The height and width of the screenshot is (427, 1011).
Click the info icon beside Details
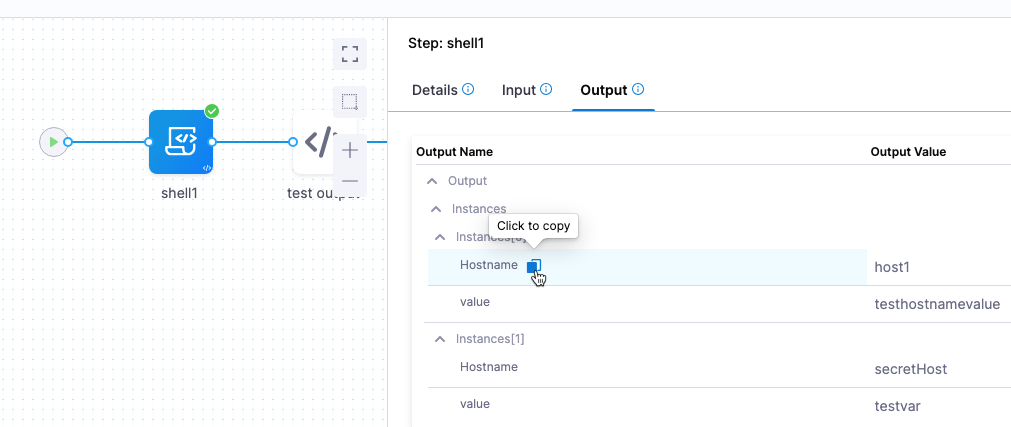[x=468, y=89]
